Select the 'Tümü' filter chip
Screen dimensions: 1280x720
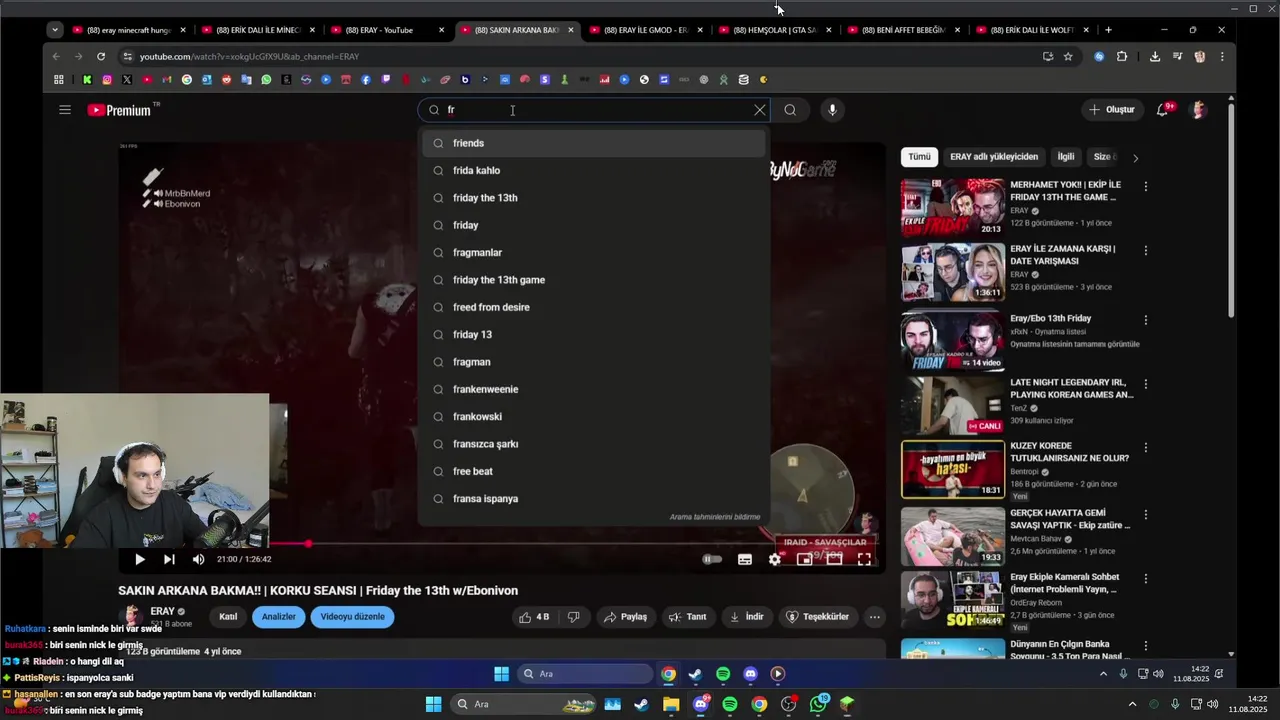[x=919, y=157]
